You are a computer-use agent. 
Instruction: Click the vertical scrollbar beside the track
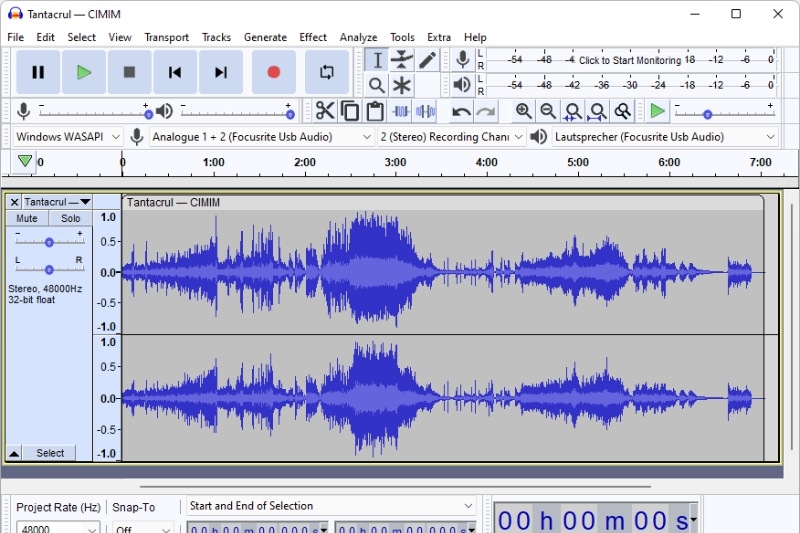click(x=791, y=326)
